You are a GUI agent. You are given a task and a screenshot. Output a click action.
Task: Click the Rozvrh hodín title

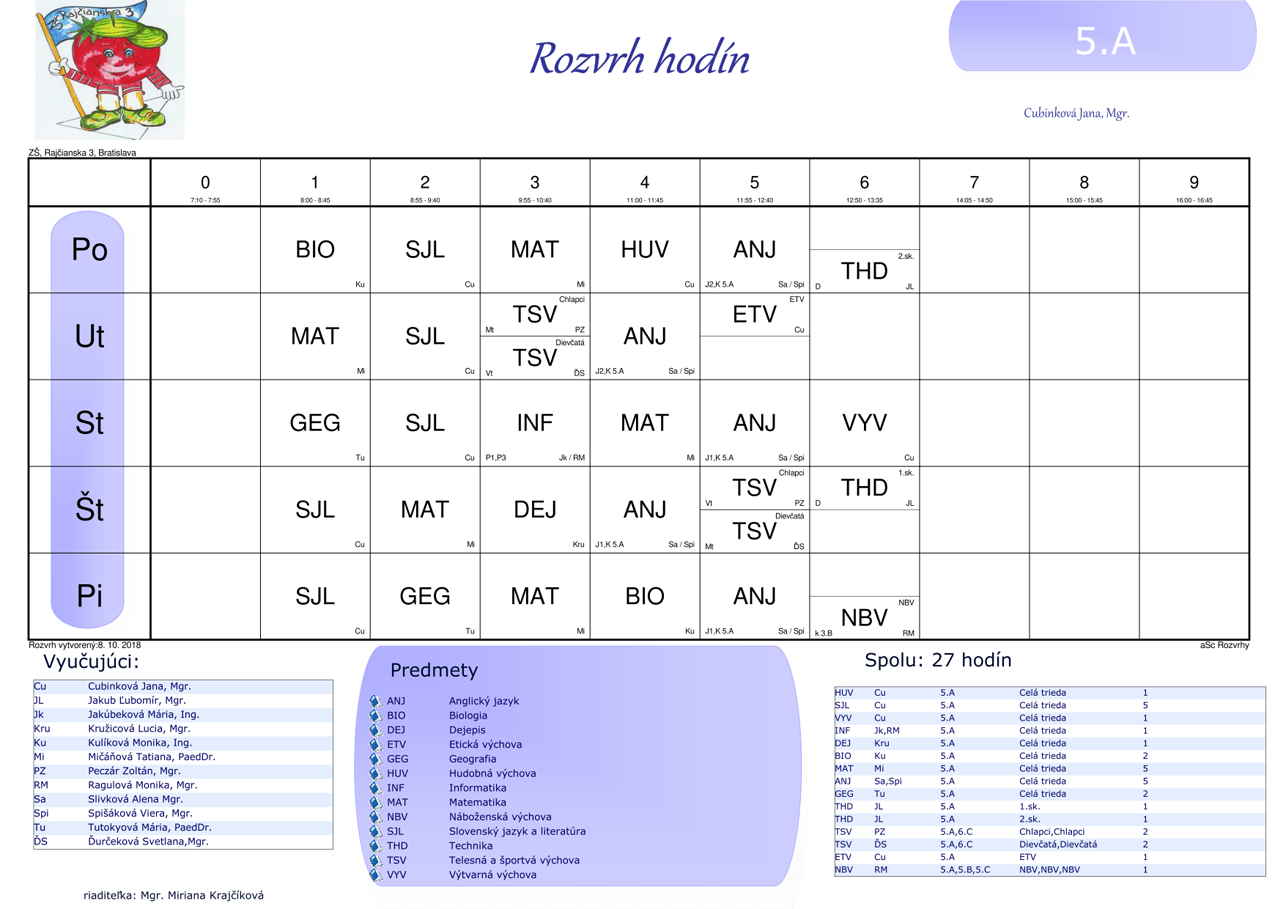pos(639,58)
